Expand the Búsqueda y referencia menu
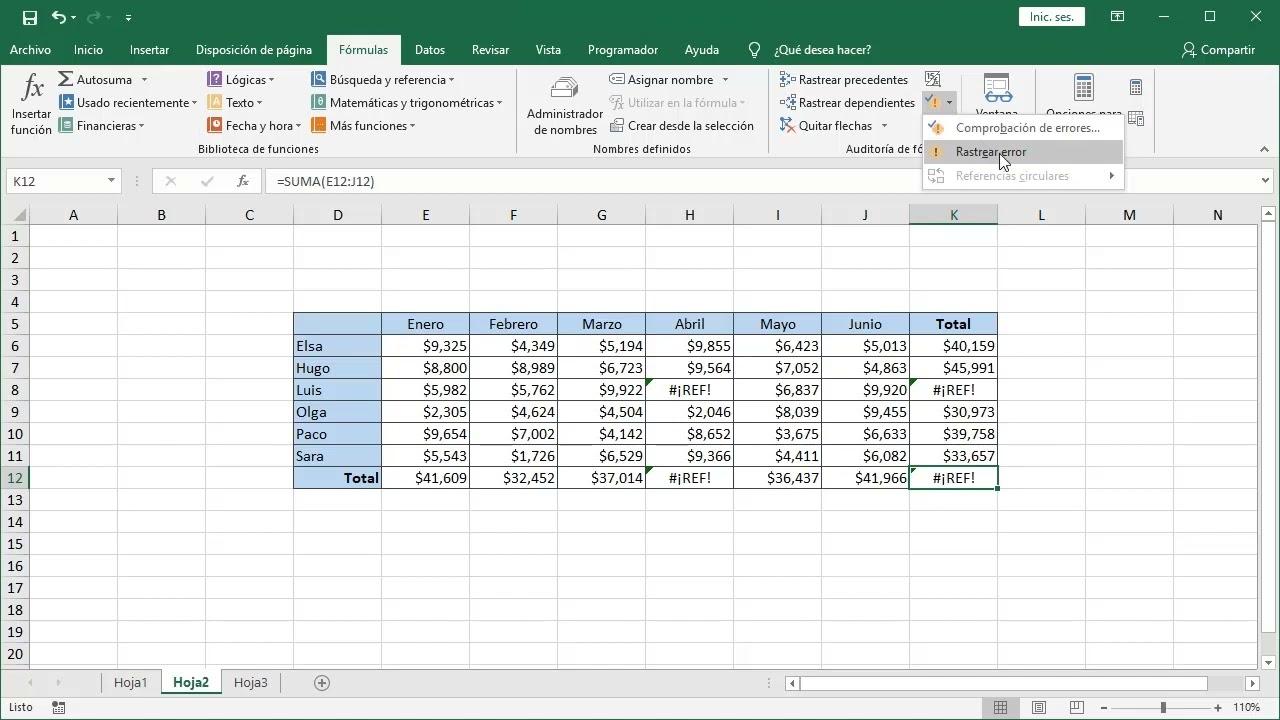Image resolution: width=1280 pixels, height=720 pixels. pos(383,79)
